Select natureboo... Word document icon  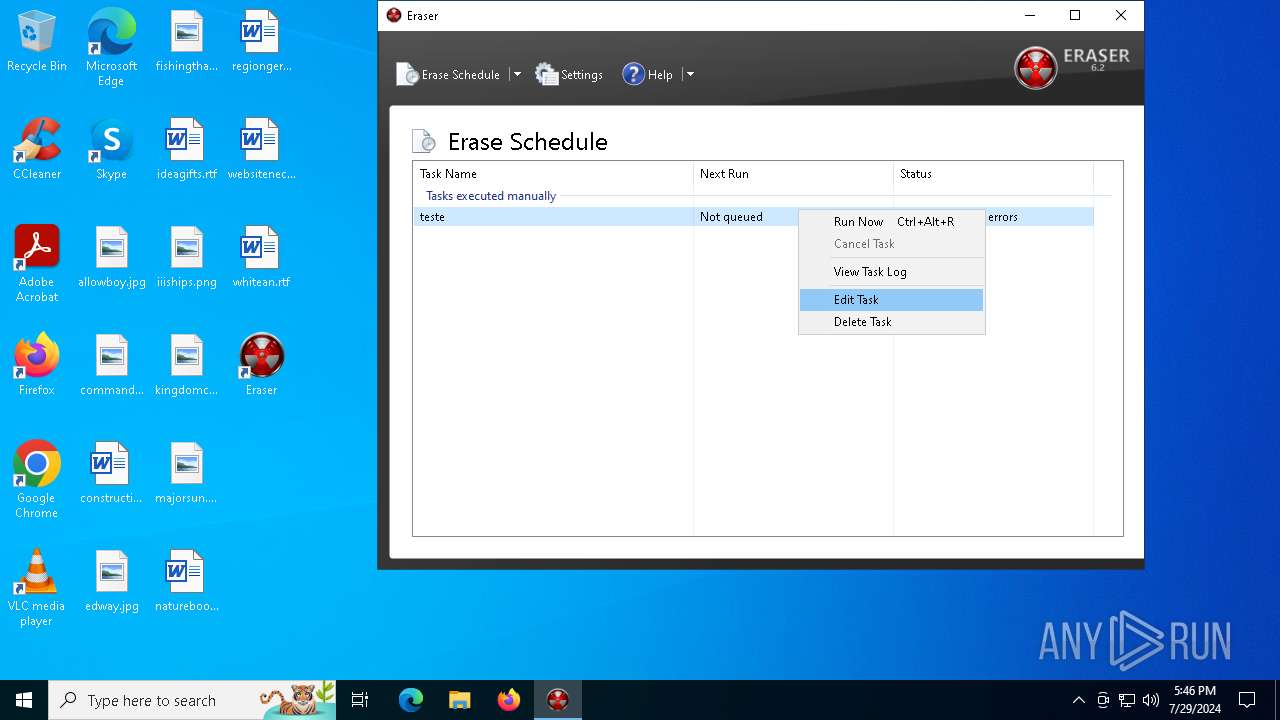coord(187,582)
